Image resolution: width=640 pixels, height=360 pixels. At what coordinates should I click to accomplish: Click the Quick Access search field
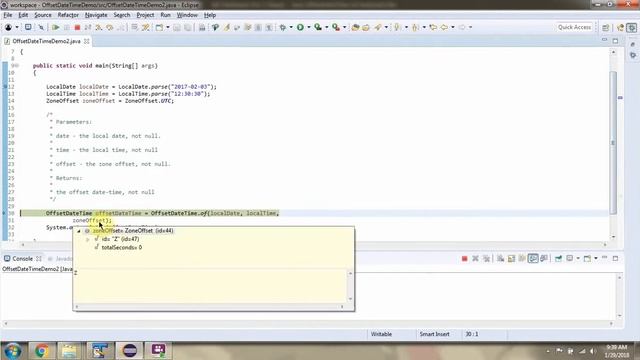574,27
